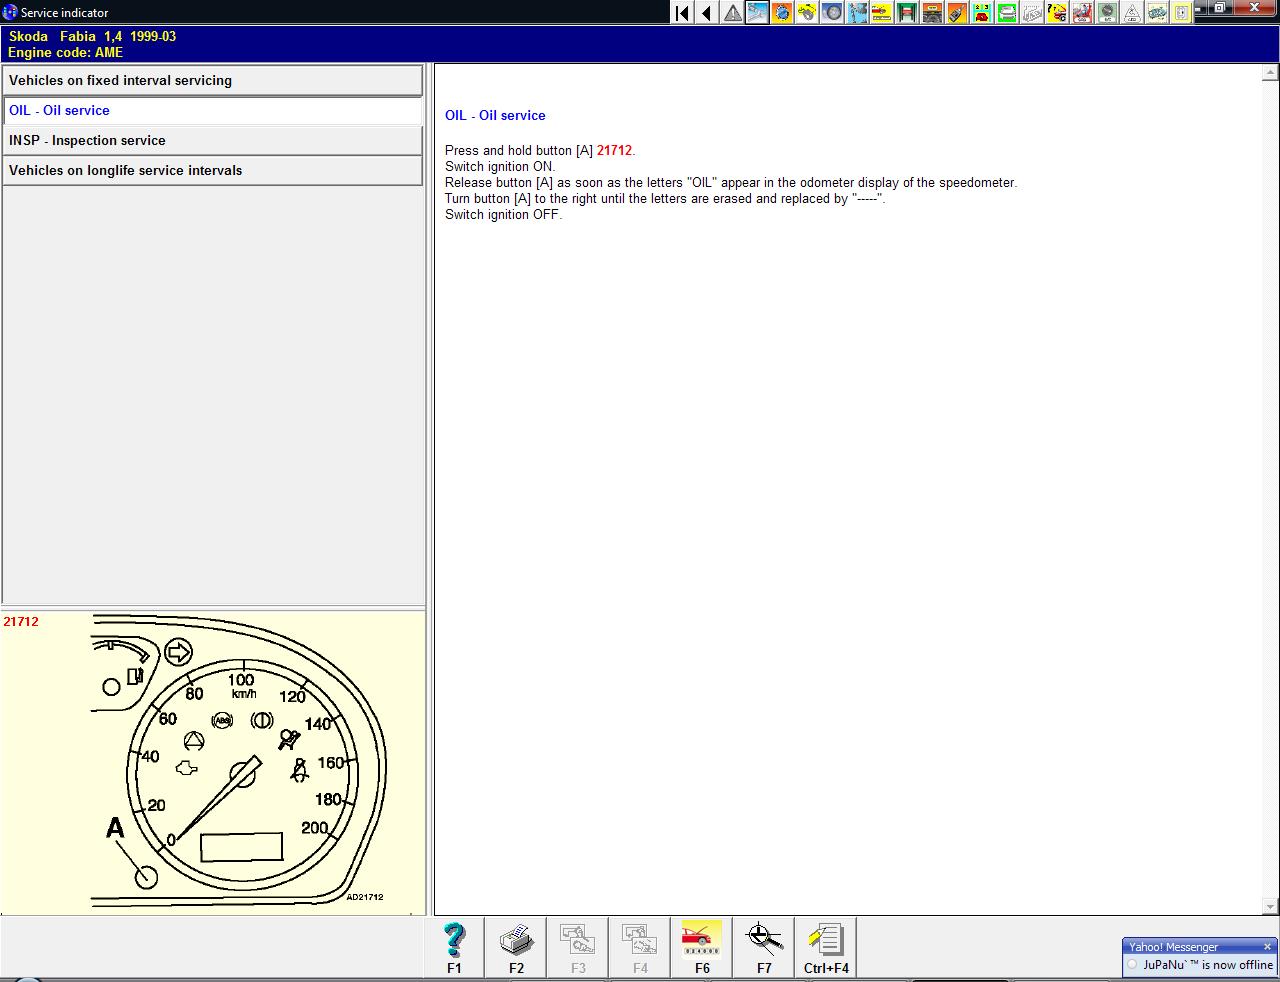Select INSP - Inspection service entry

[x=212, y=141]
